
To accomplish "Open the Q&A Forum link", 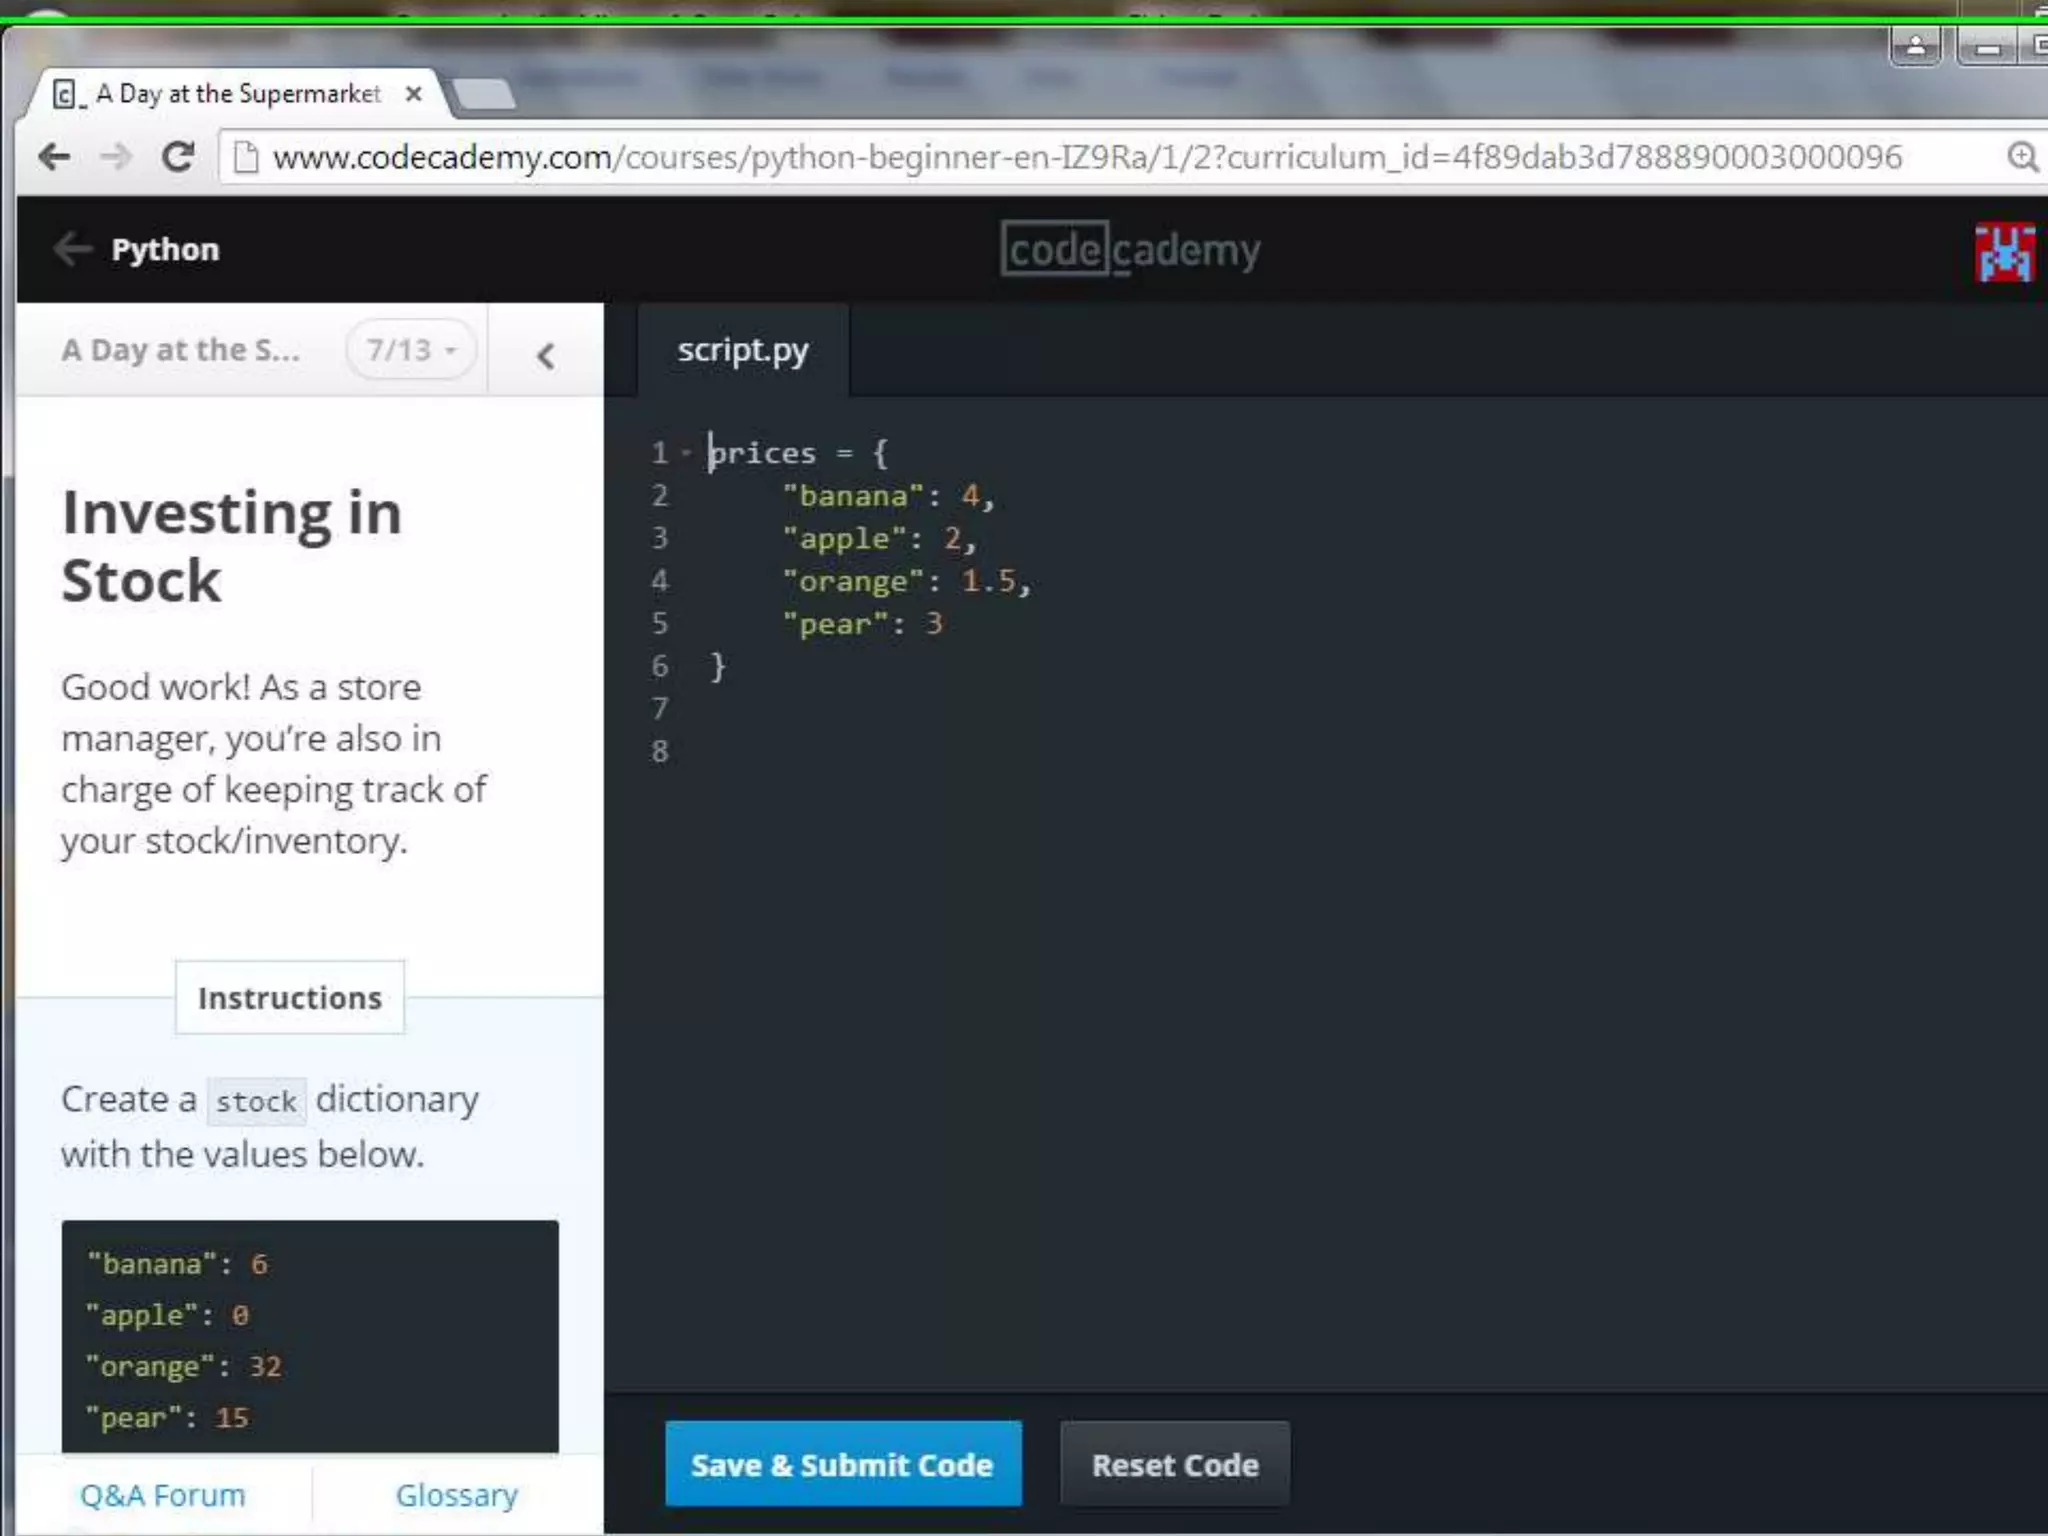I will pos(162,1495).
